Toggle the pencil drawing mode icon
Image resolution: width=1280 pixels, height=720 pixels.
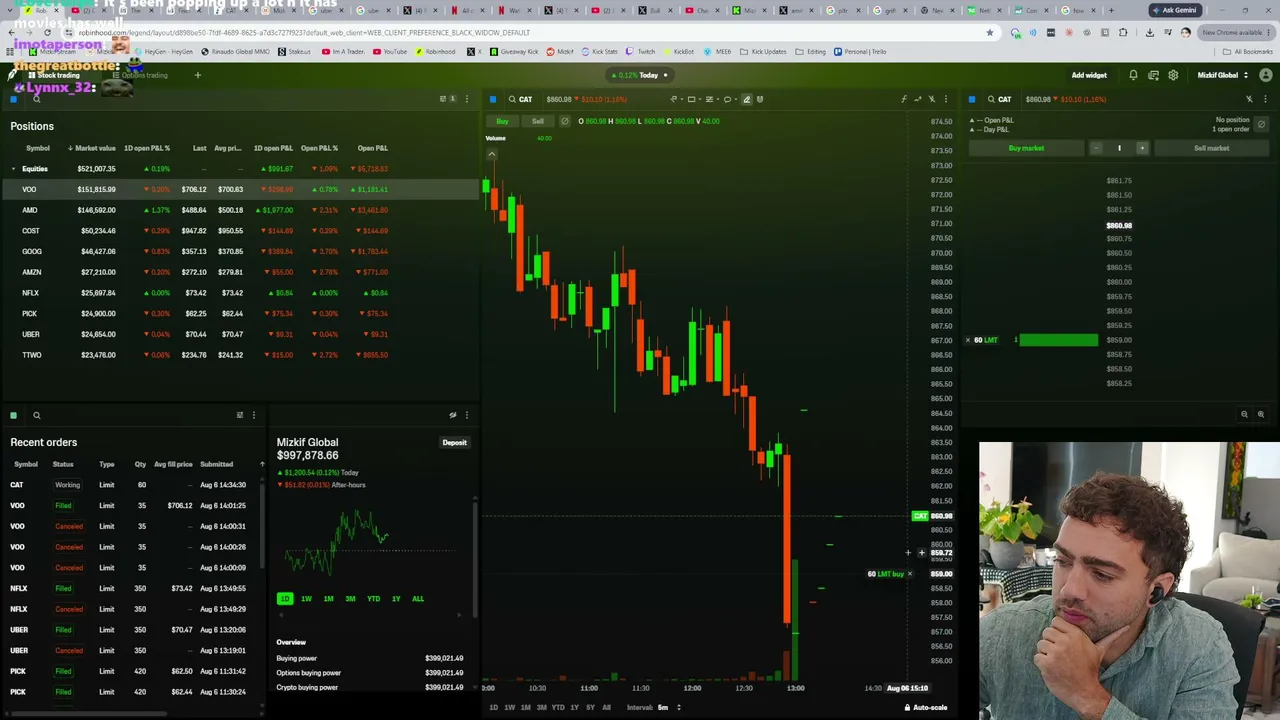(x=746, y=99)
